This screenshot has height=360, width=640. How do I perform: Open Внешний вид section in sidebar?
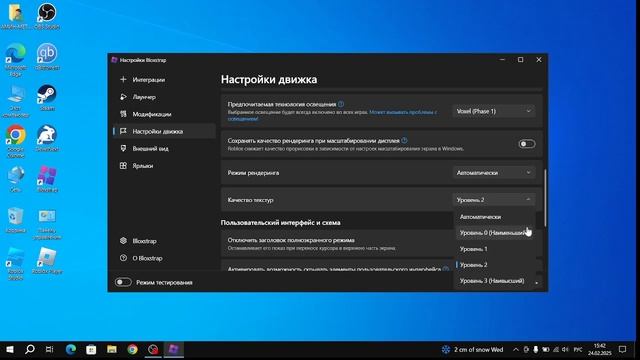coord(164,148)
